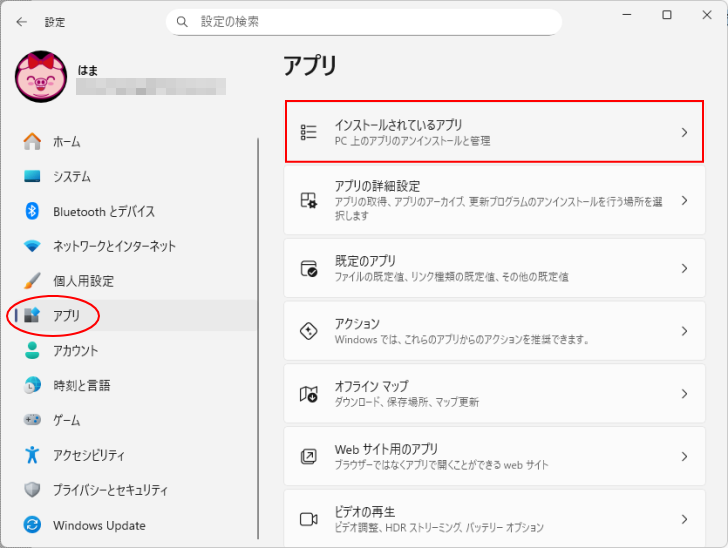Click the Web サイト用のアプリ icon

pyautogui.click(x=309, y=457)
